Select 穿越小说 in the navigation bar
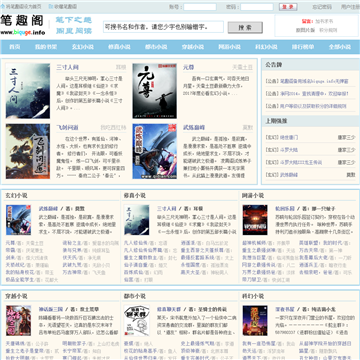The width and height of the screenshot is (360, 360). click(193, 47)
